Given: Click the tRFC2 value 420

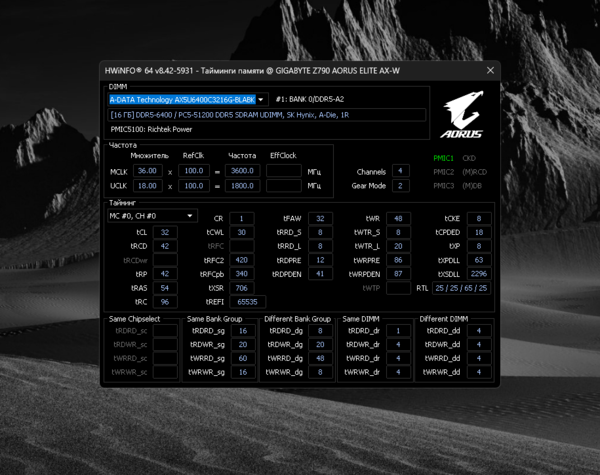Looking at the screenshot, I should tap(241, 260).
